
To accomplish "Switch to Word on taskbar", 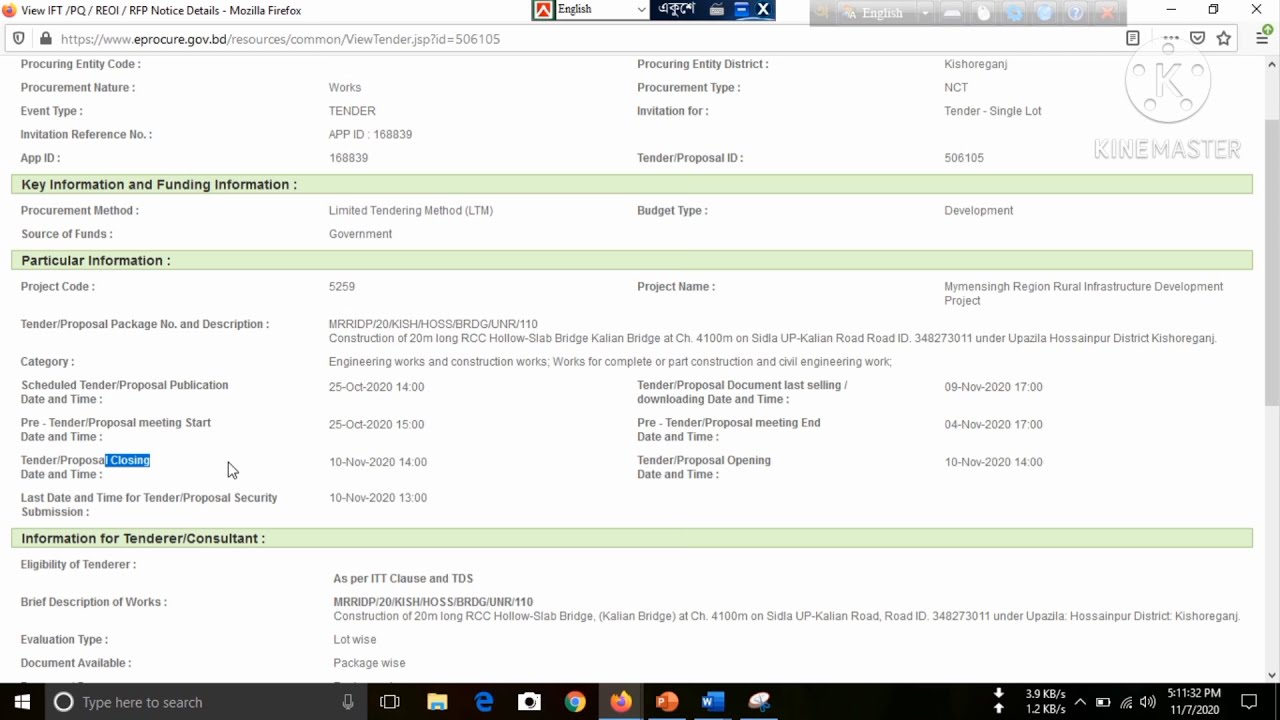I will pos(713,702).
